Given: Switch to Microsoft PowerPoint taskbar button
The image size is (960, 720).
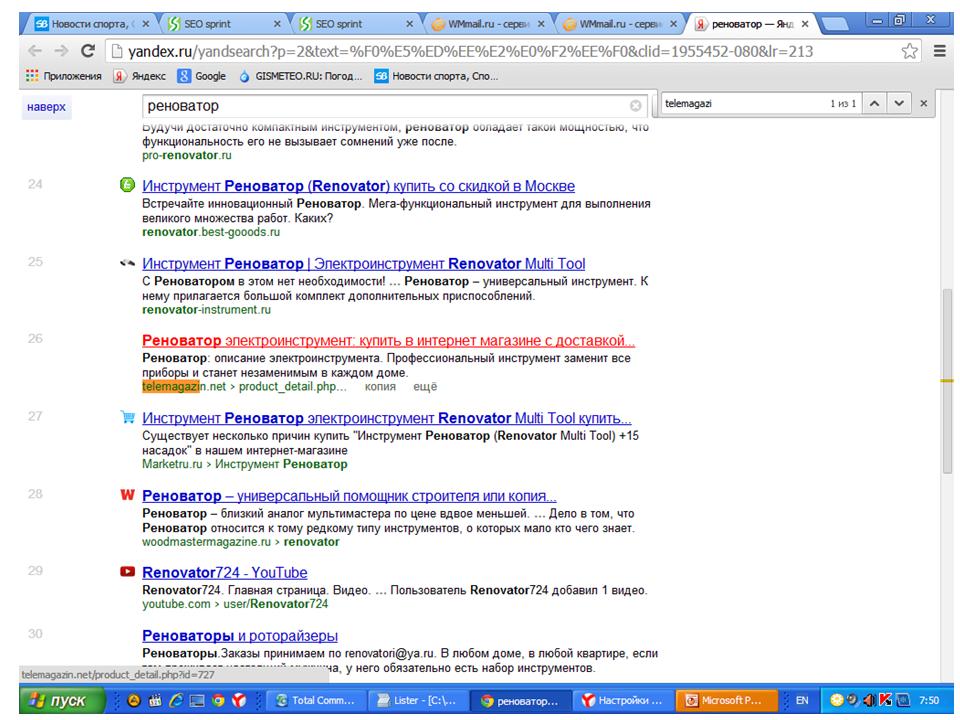Looking at the screenshot, I should coord(726,700).
